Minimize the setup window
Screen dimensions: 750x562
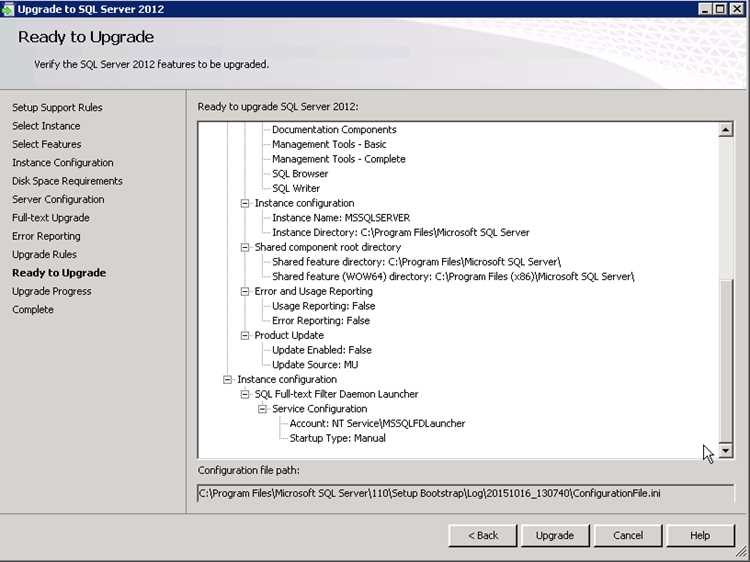coord(705,9)
